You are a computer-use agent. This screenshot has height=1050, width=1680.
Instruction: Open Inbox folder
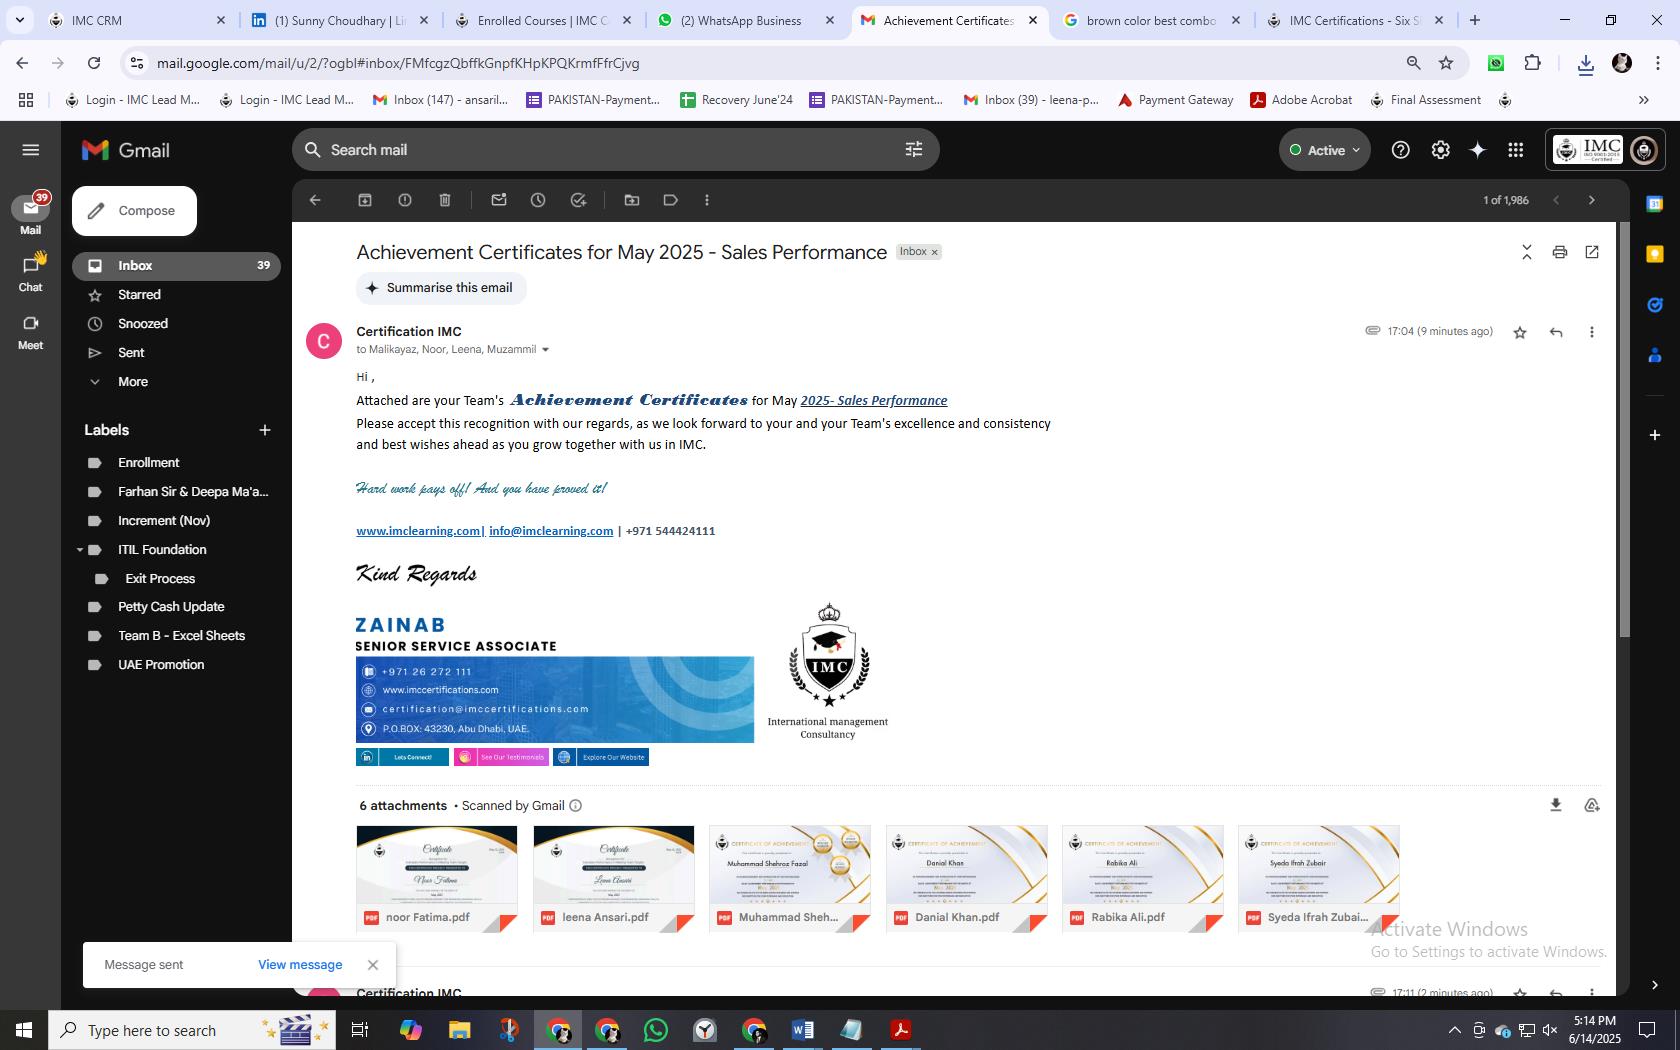click(176, 266)
